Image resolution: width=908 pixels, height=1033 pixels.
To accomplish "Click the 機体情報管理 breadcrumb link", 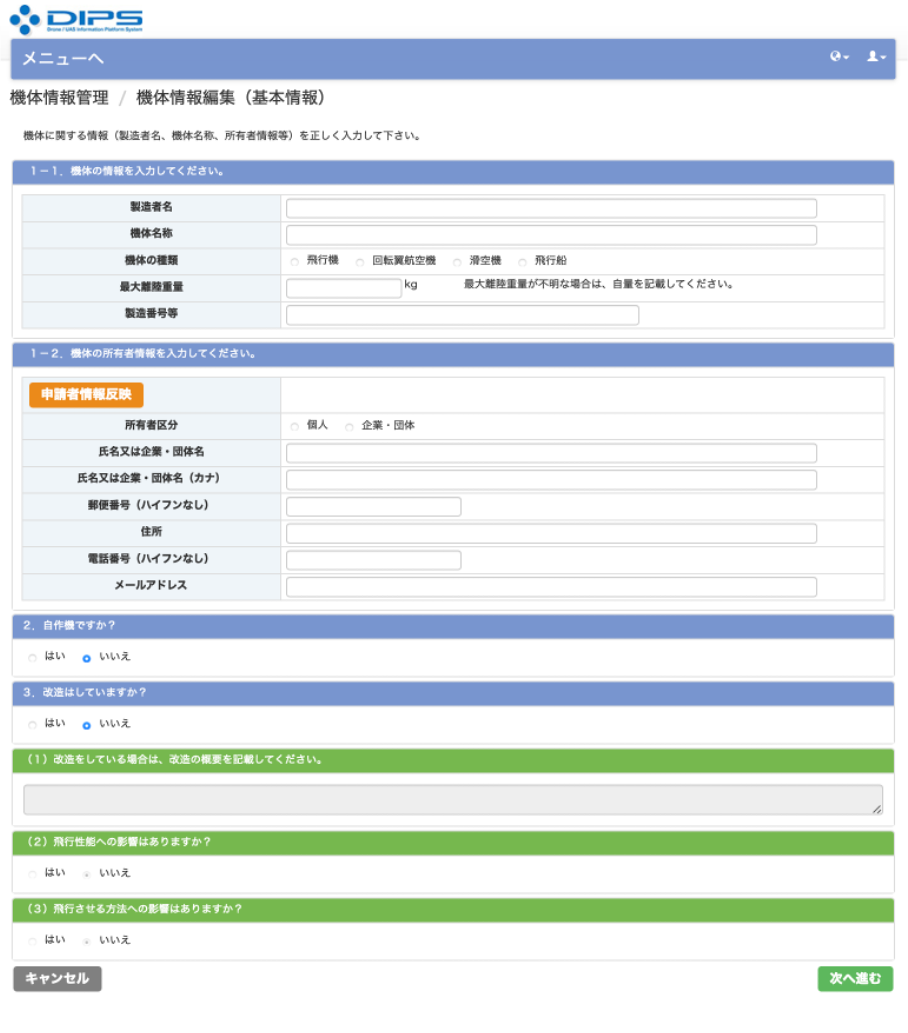I will 59,98.
